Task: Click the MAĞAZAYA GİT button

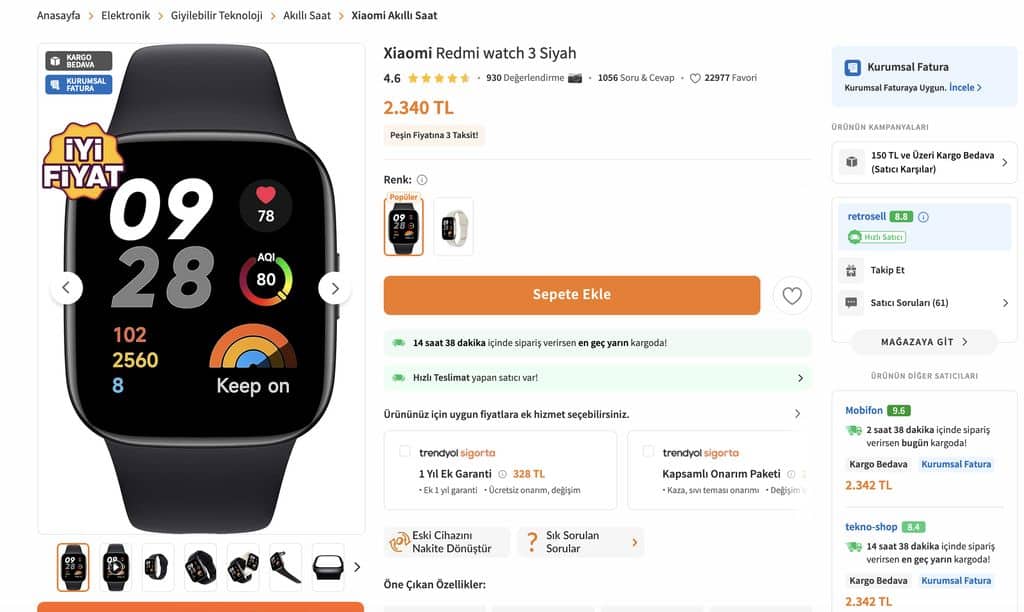Action: (x=924, y=342)
